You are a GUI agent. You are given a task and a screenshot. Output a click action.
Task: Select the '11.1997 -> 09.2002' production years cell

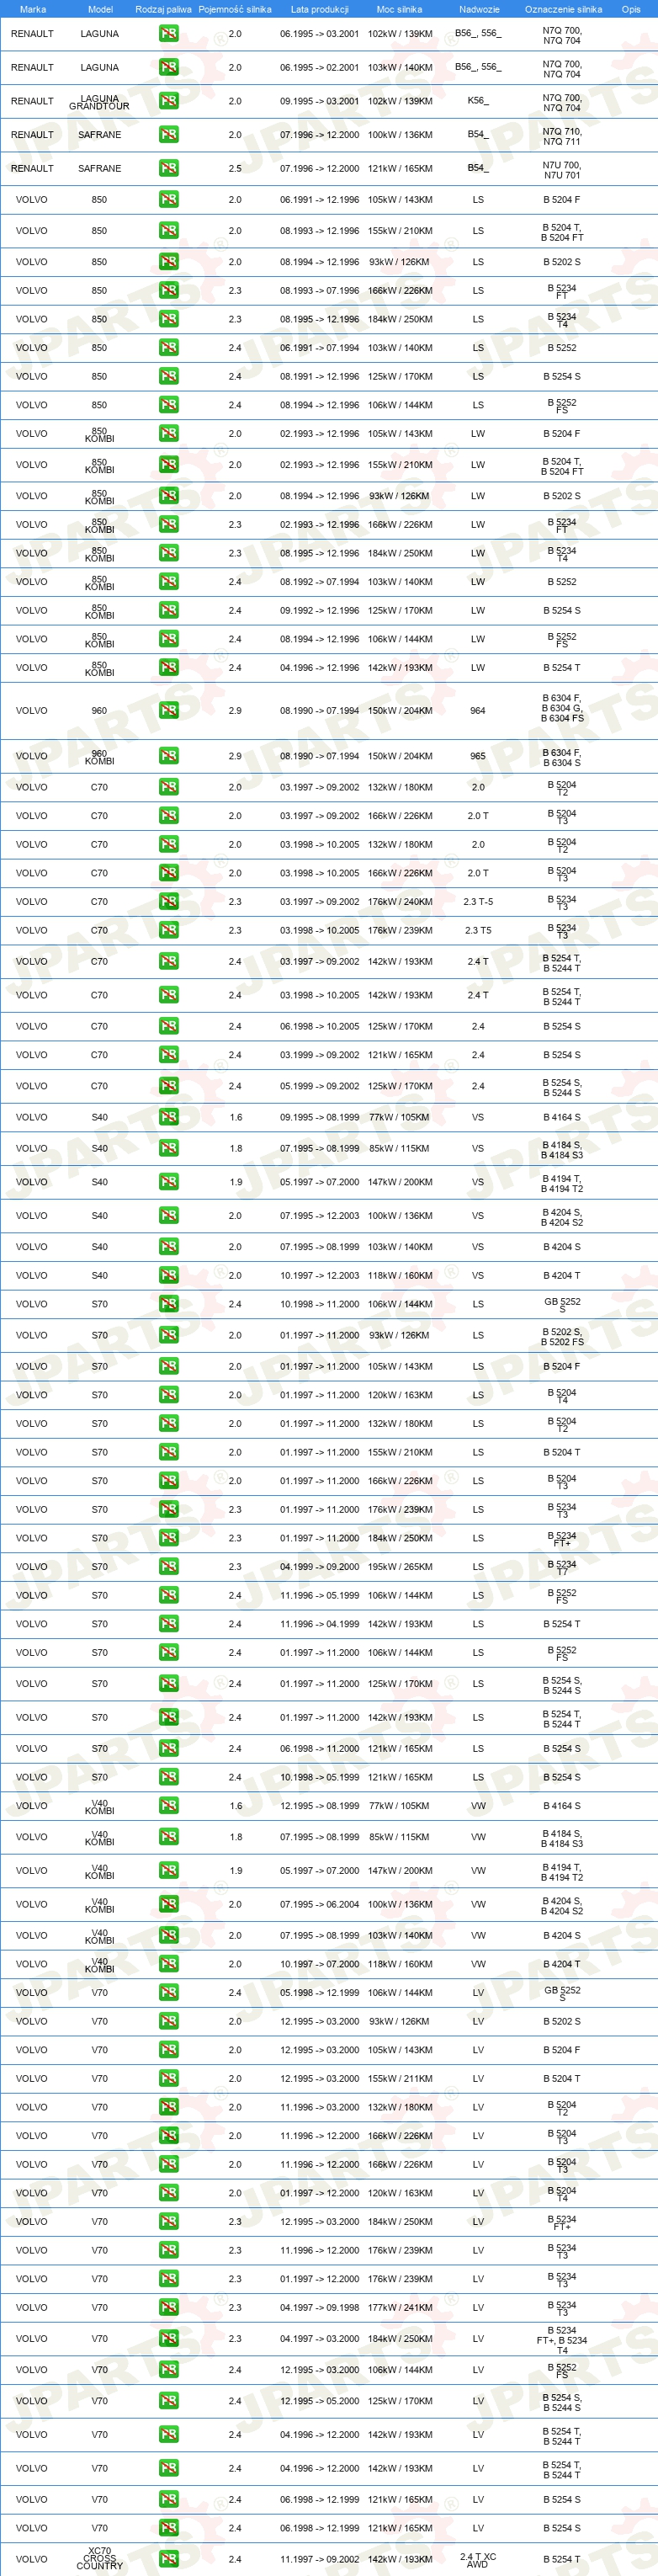[x=320, y=2559]
